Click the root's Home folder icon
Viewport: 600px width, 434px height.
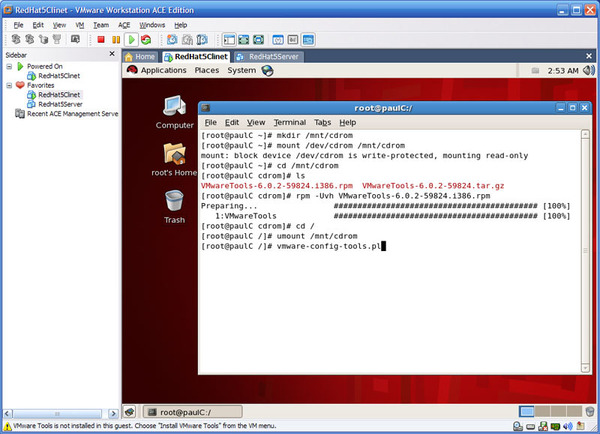coord(174,160)
